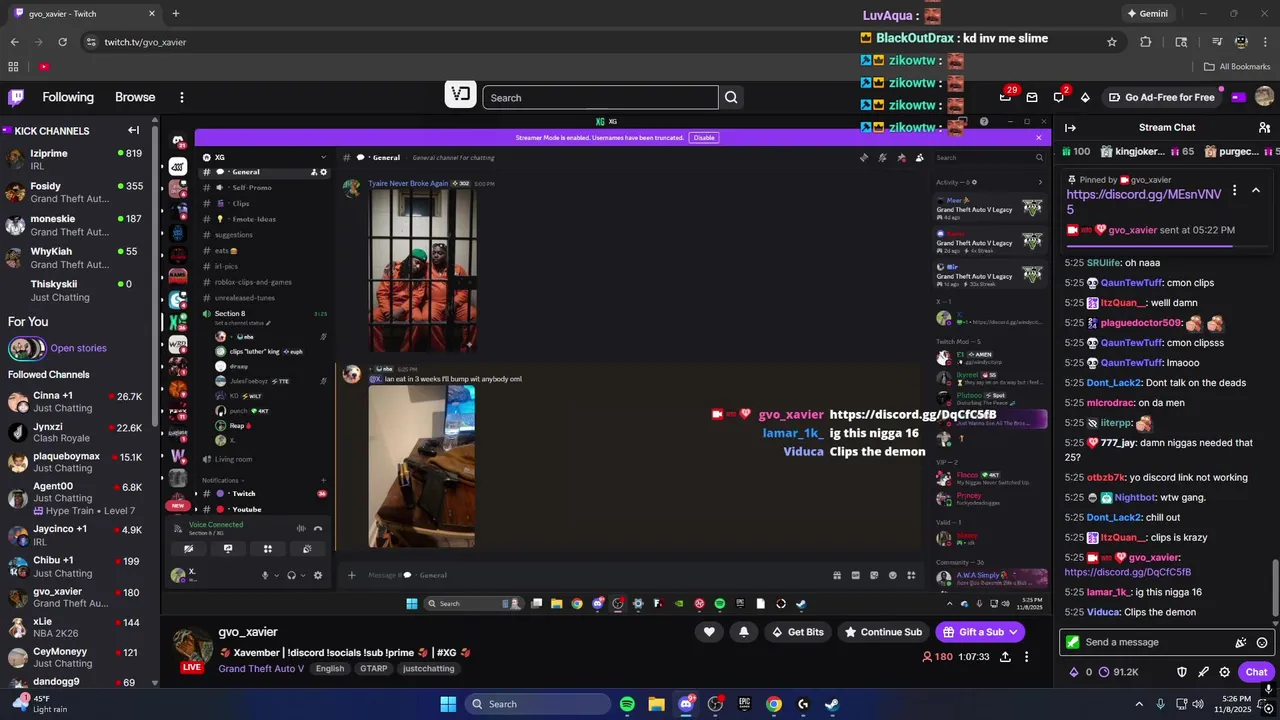Open File Explorer from the taskbar
The image size is (1280, 720).
[656, 704]
